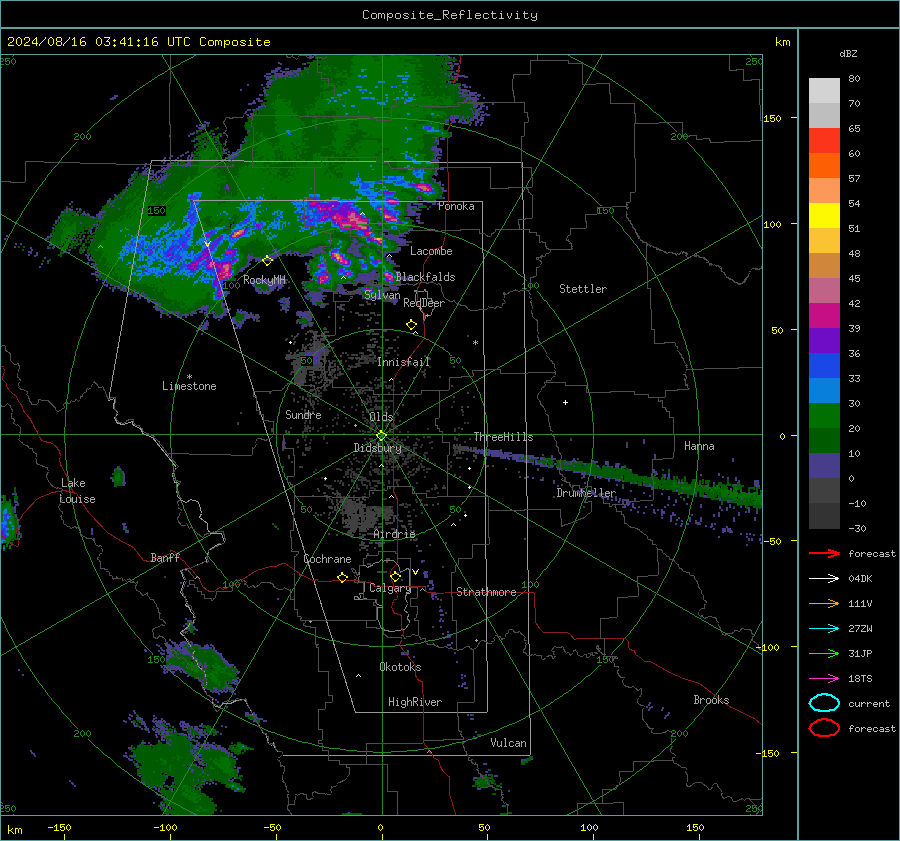Click the asterisk marker above Limestone
900x841 pixels.
point(189,377)
